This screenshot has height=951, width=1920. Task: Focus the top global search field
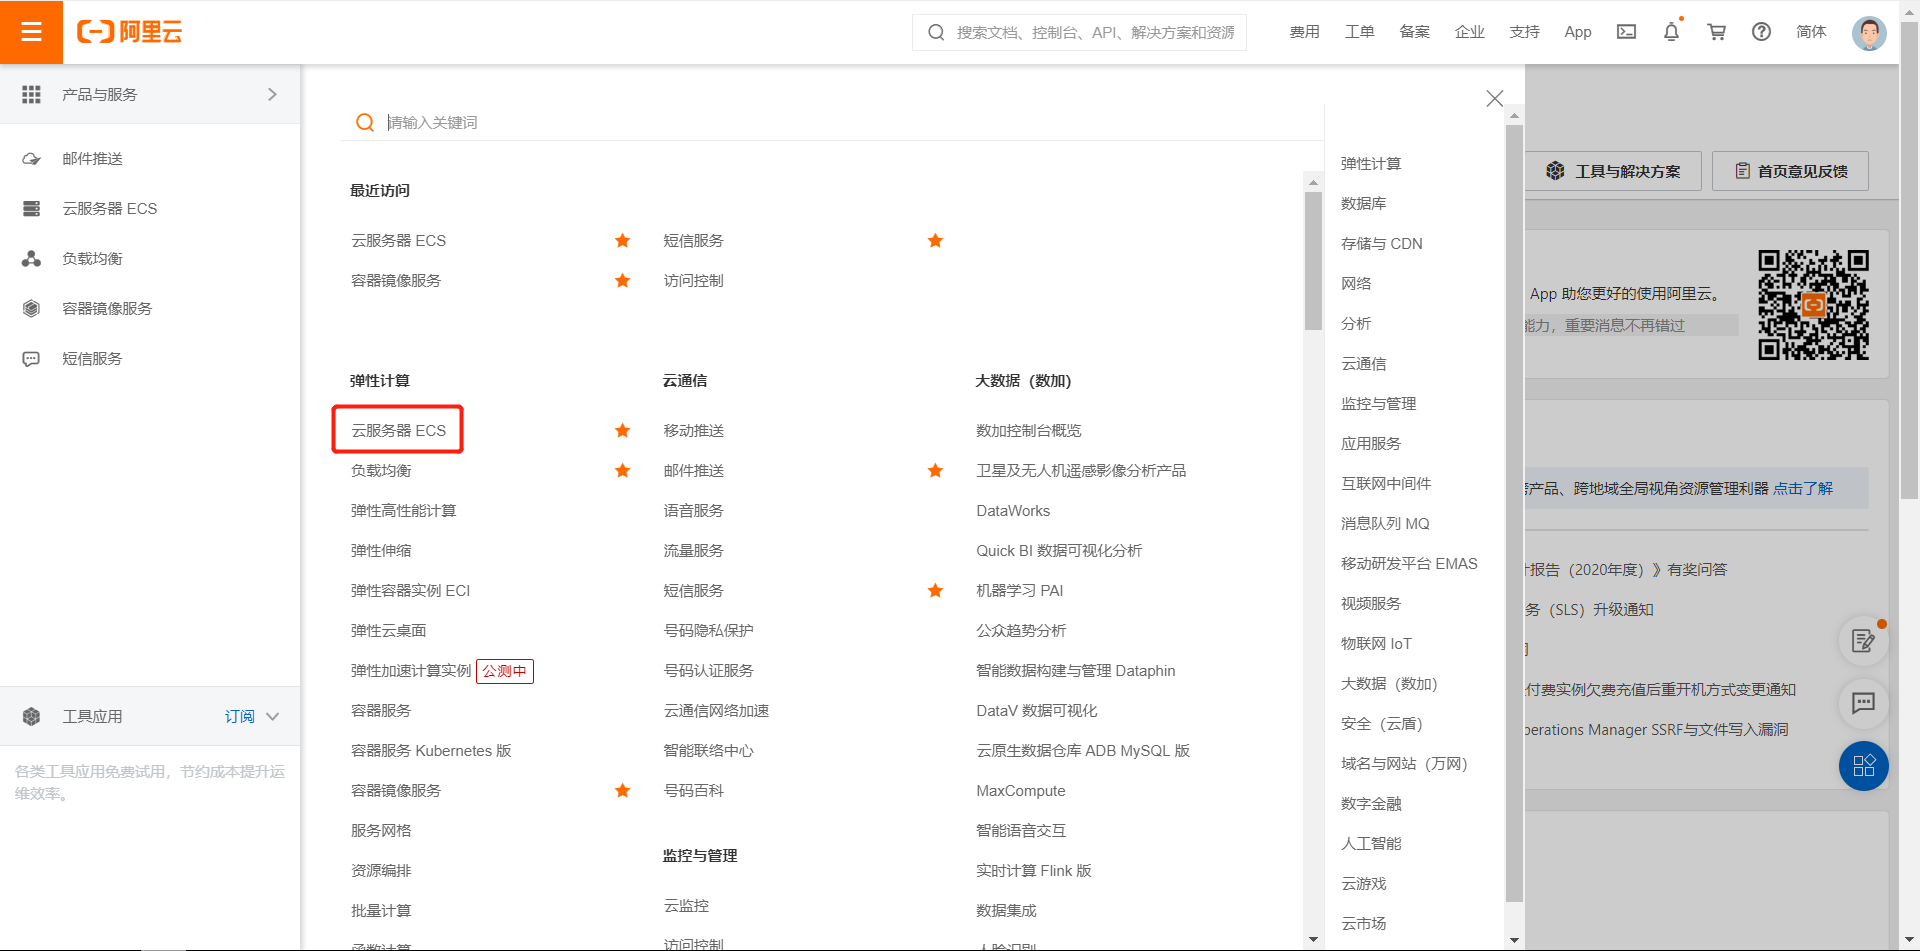pos(1080,32)
